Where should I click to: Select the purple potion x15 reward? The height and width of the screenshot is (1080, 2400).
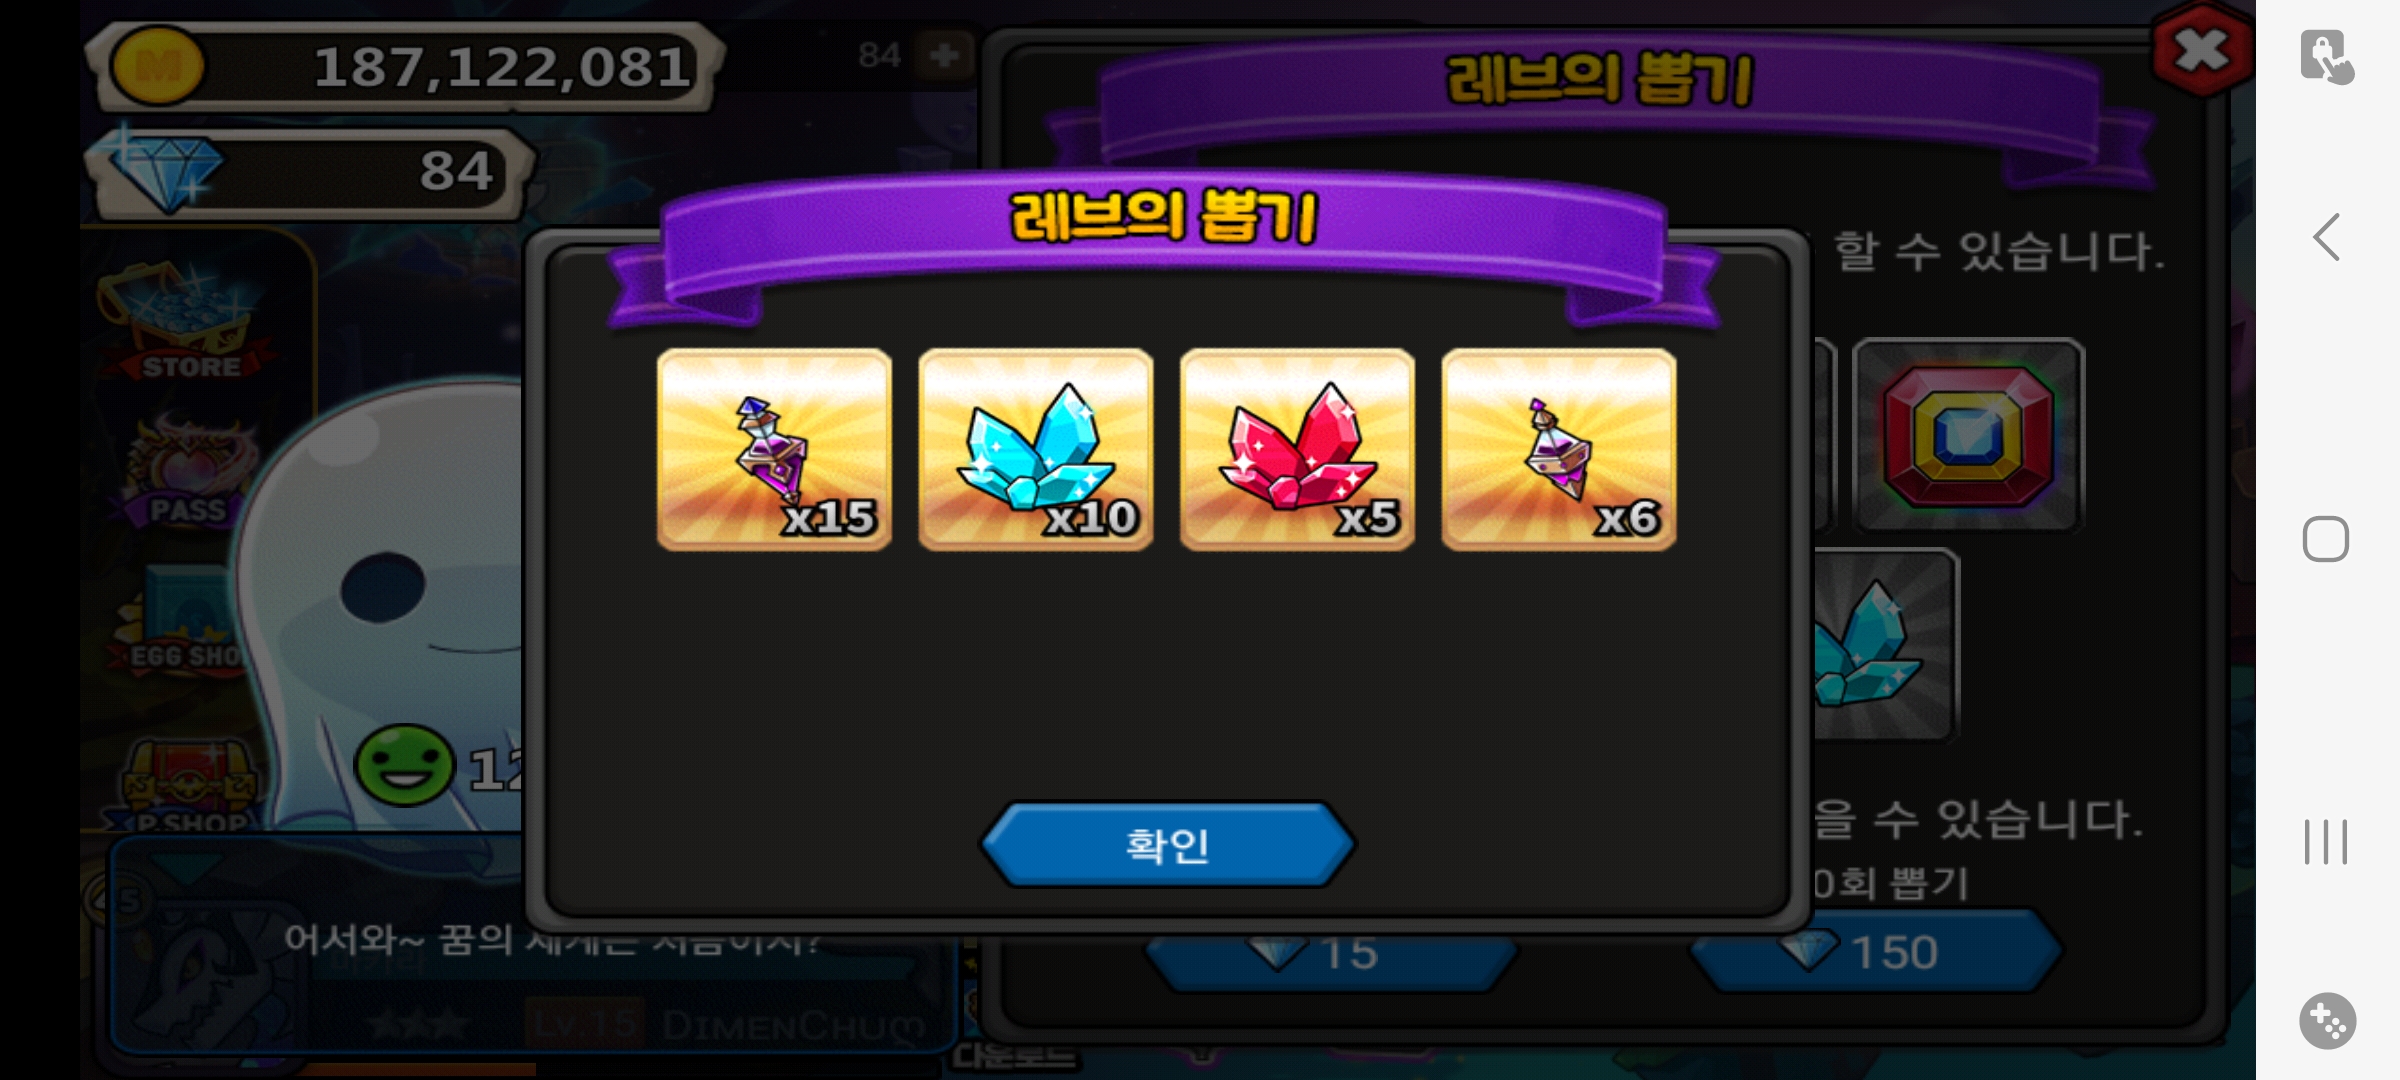[x=774, y=449]
